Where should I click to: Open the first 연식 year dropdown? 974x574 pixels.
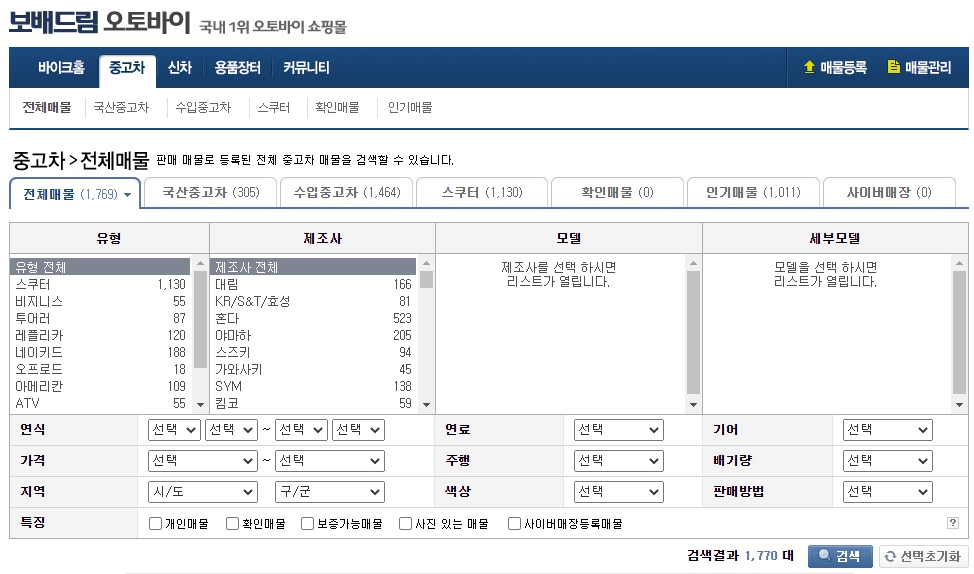pyautogui.click(x=174, y=430)
